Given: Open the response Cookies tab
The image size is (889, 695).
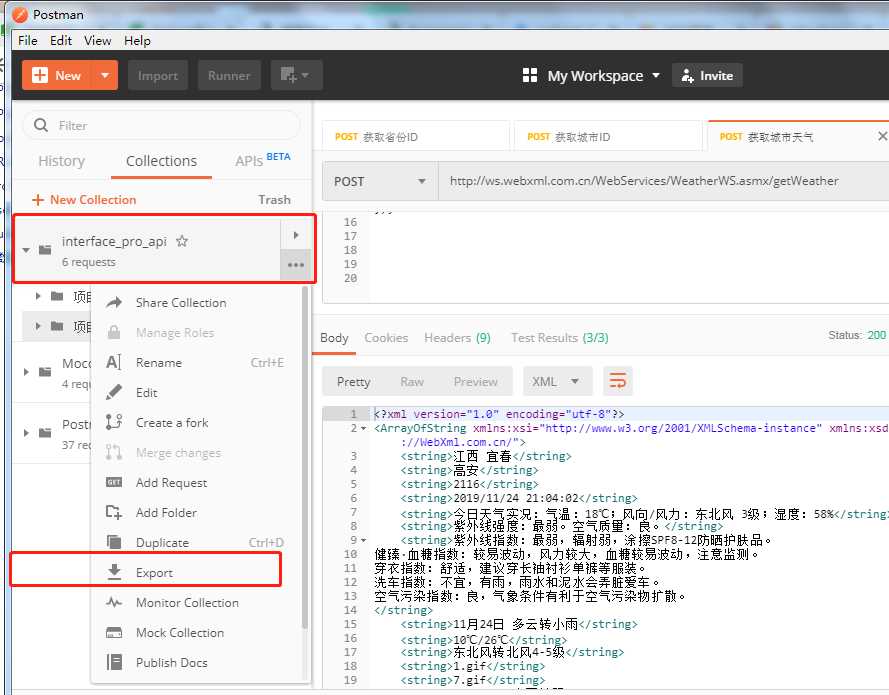Looking at the screenshot, I should 386,338.
